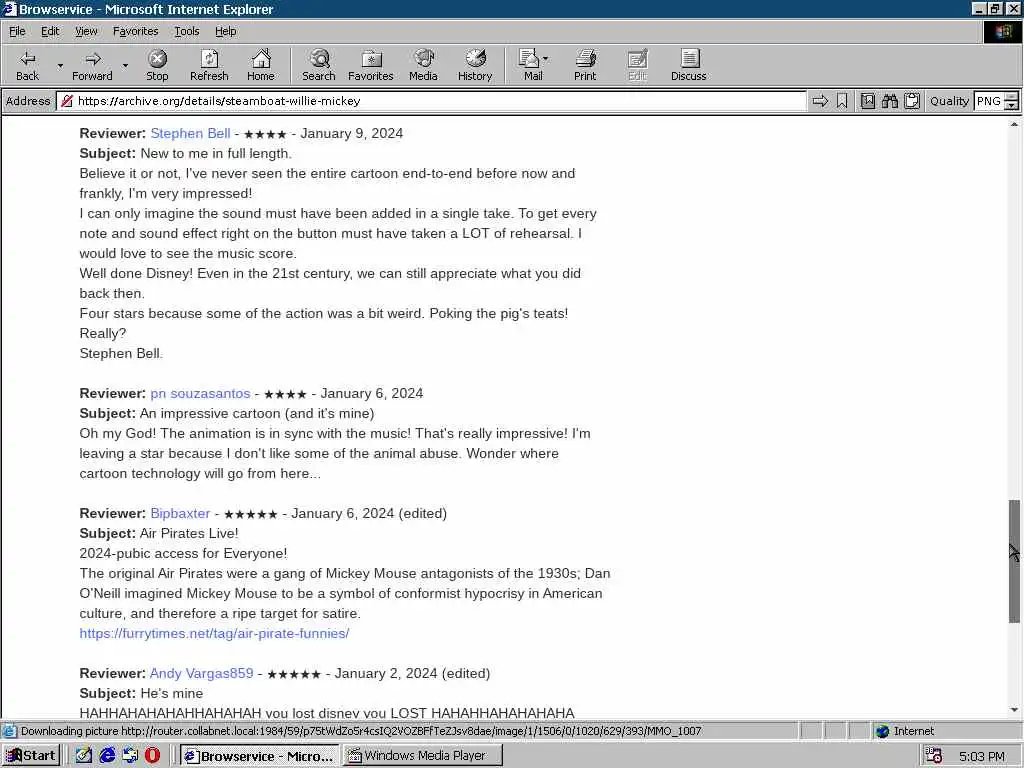Switch to the Windows Media Player taskbar button

(x=423, y=756)
